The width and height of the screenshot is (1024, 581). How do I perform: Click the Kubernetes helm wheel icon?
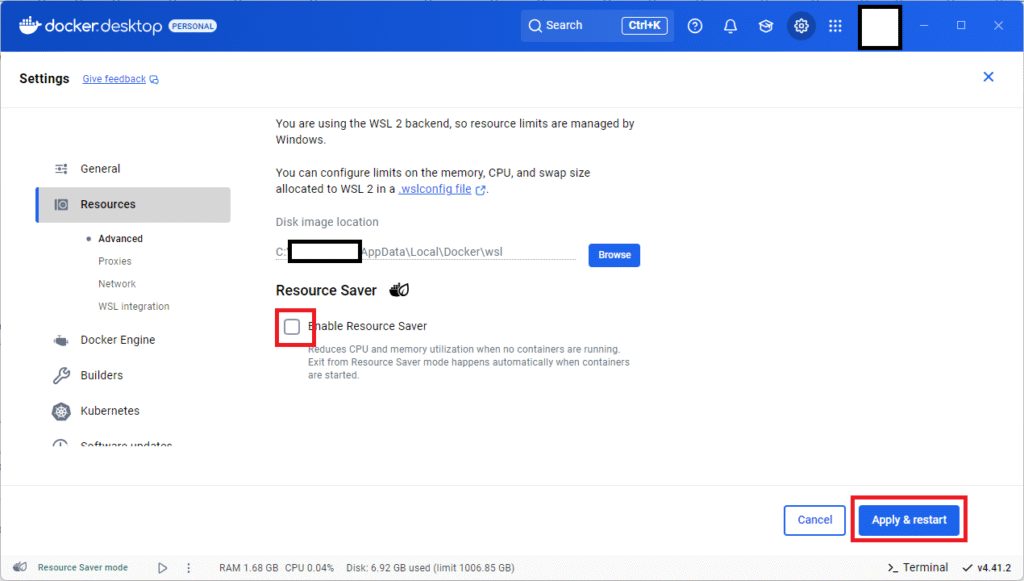tap(61, 411)
